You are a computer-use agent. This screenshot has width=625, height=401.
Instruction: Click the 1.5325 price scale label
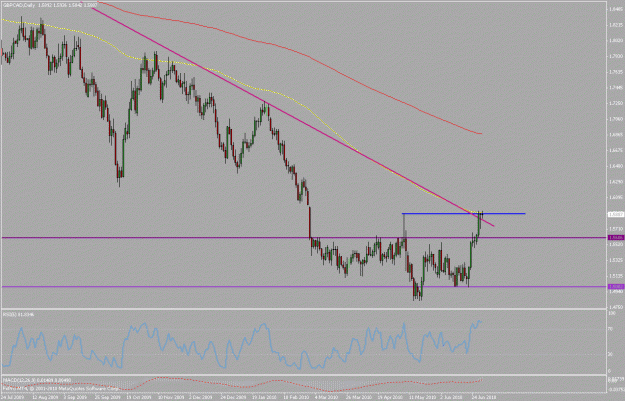pyautogui.click(x=616, y=260)
